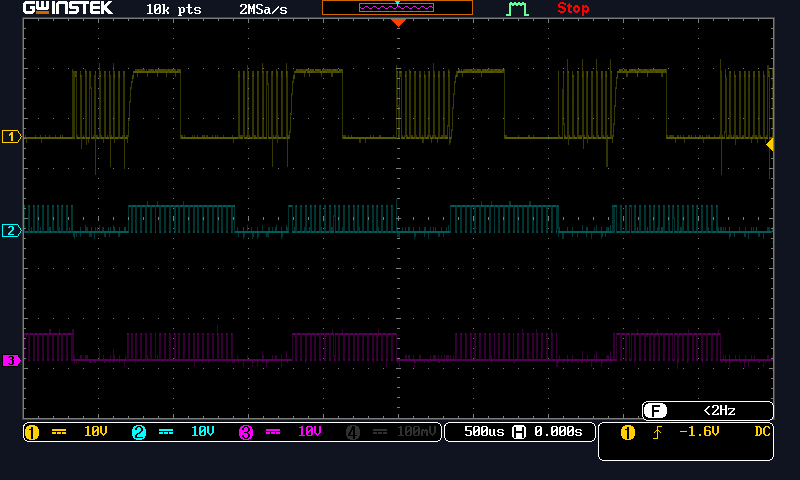Click the 0.000s horizontal delay value

point(558,432)
